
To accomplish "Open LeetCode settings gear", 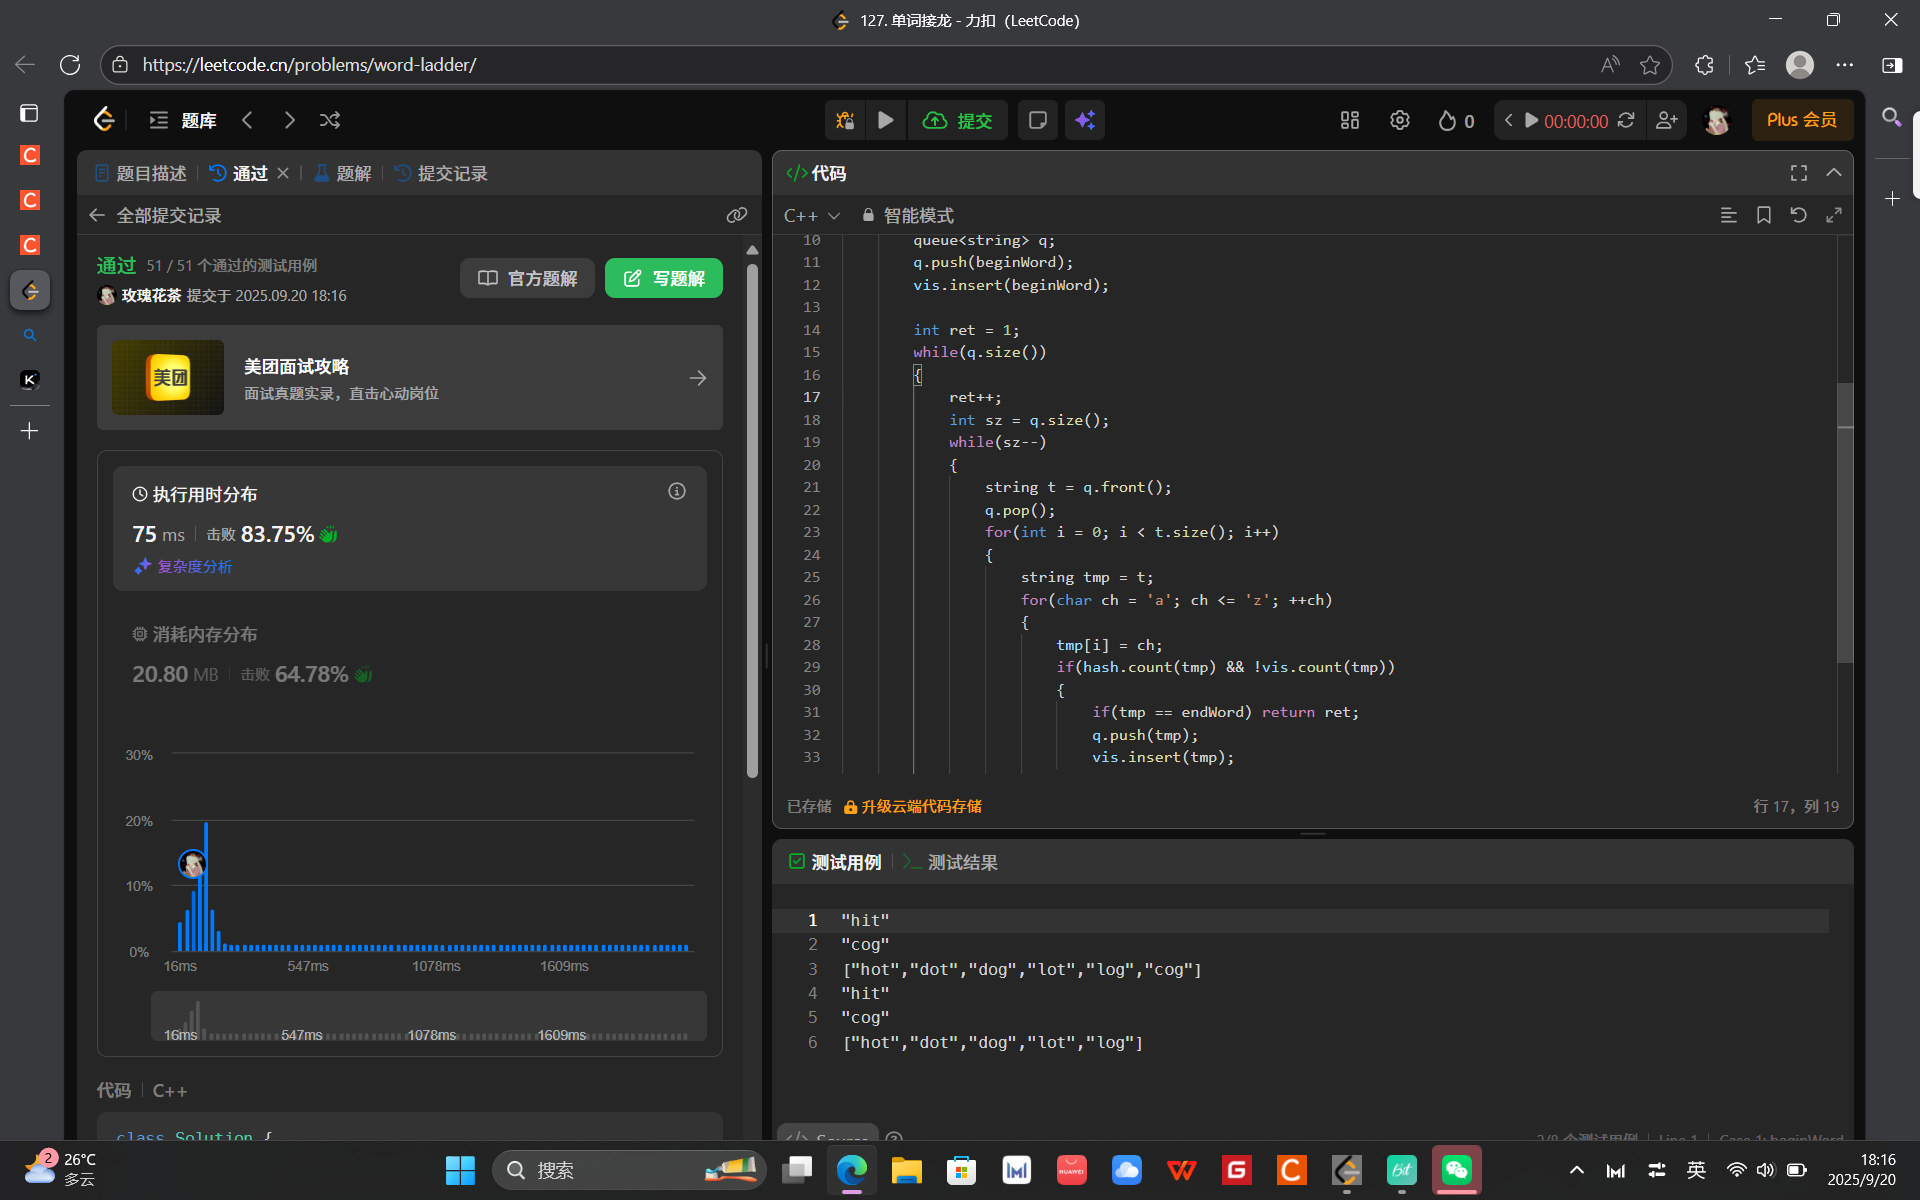I will click(x=1400, y=120).
